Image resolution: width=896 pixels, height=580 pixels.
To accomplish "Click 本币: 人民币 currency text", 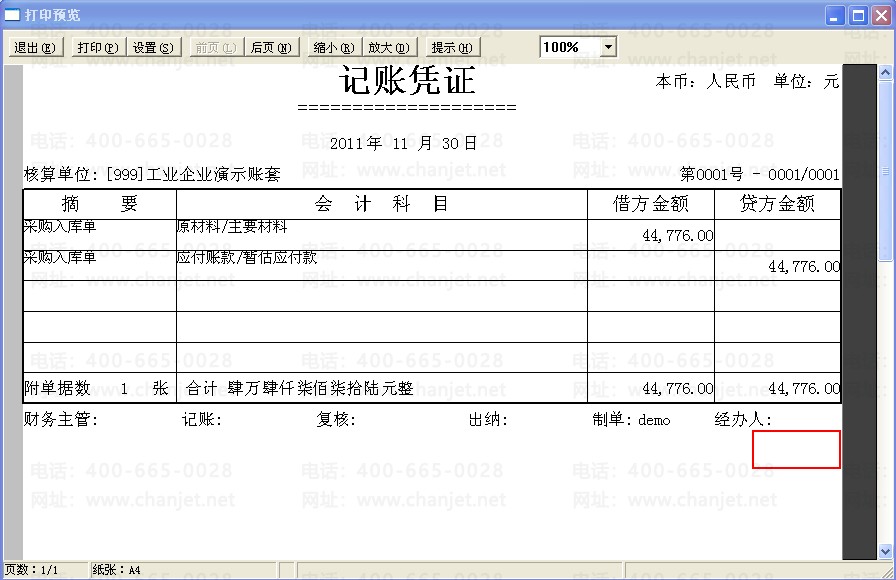I will click(x=706, y=81).
